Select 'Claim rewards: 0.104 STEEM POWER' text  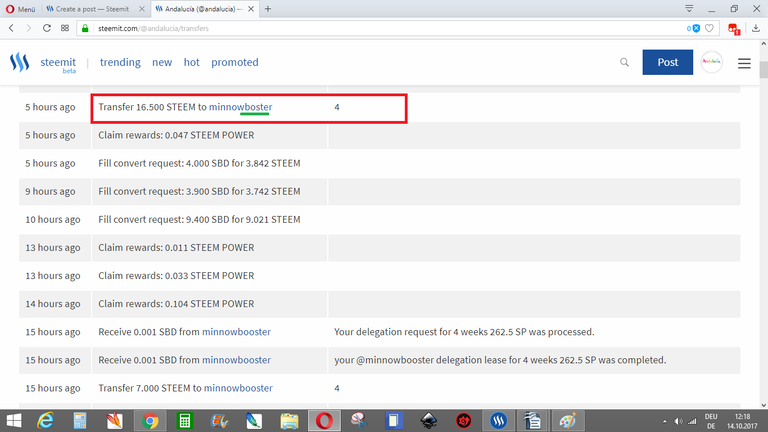click(176, 304)
